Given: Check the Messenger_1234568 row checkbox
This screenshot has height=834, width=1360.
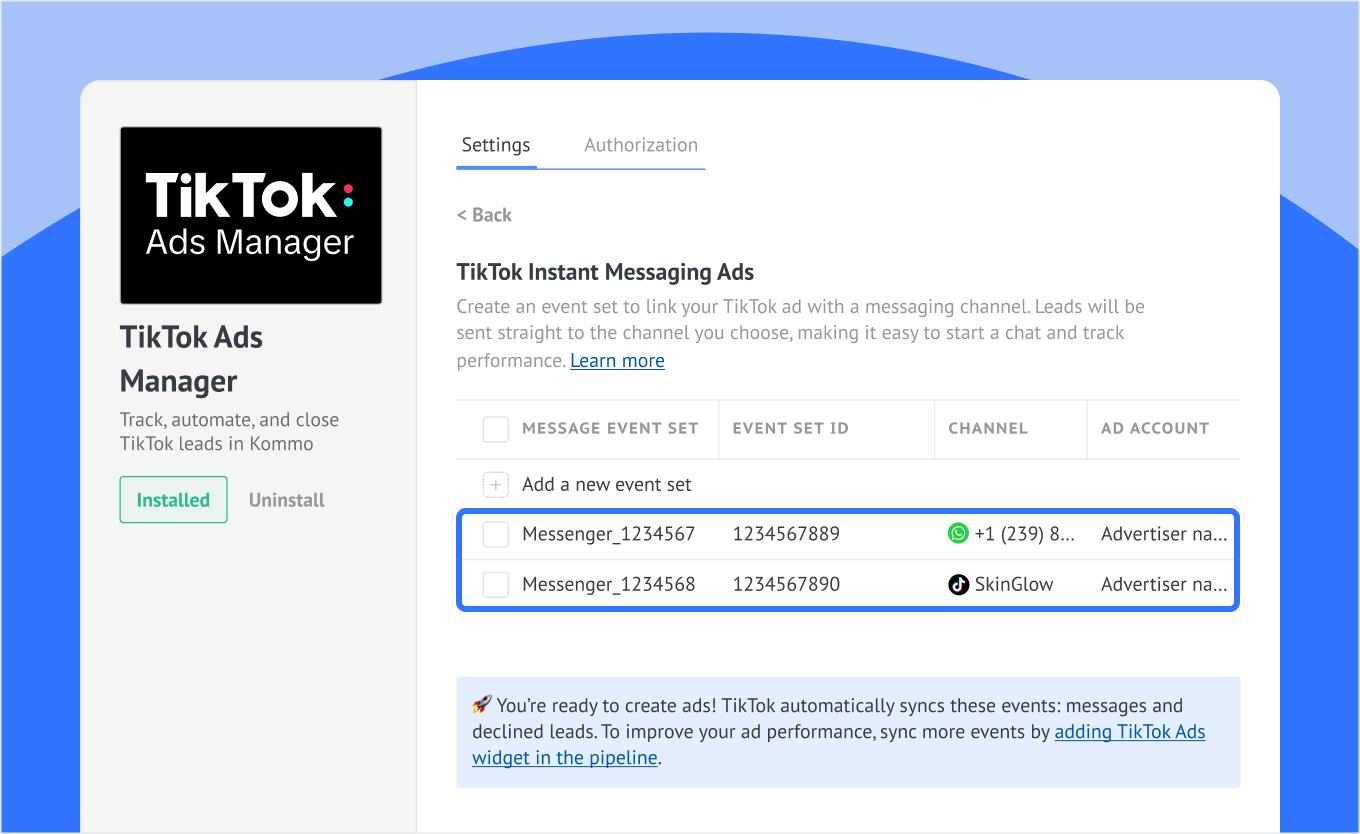Looking at the screenshot, I should (x=495, y=584).
